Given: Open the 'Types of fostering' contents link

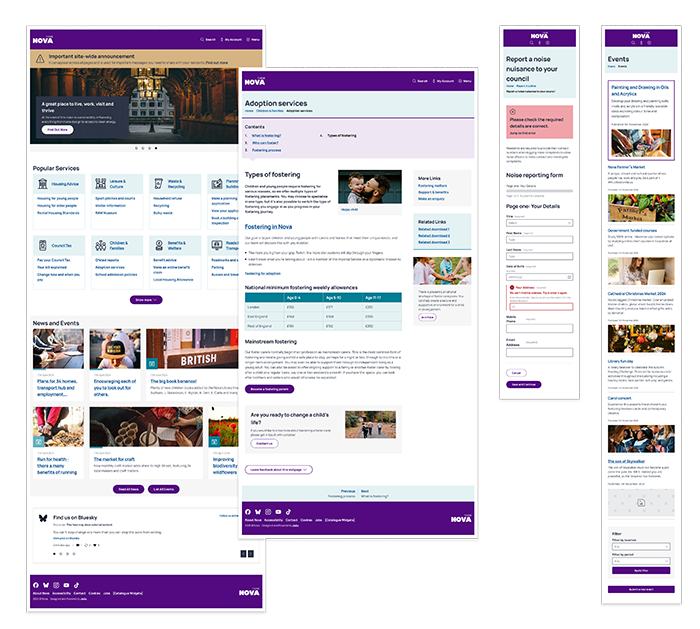Looking at the screenshot, I should (342, 135).
